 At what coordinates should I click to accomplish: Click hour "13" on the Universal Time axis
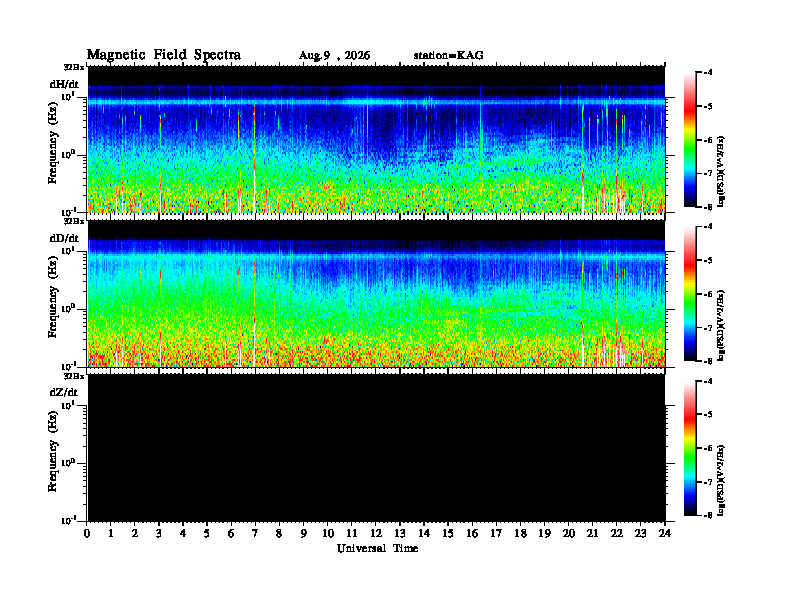coord(400,533)
